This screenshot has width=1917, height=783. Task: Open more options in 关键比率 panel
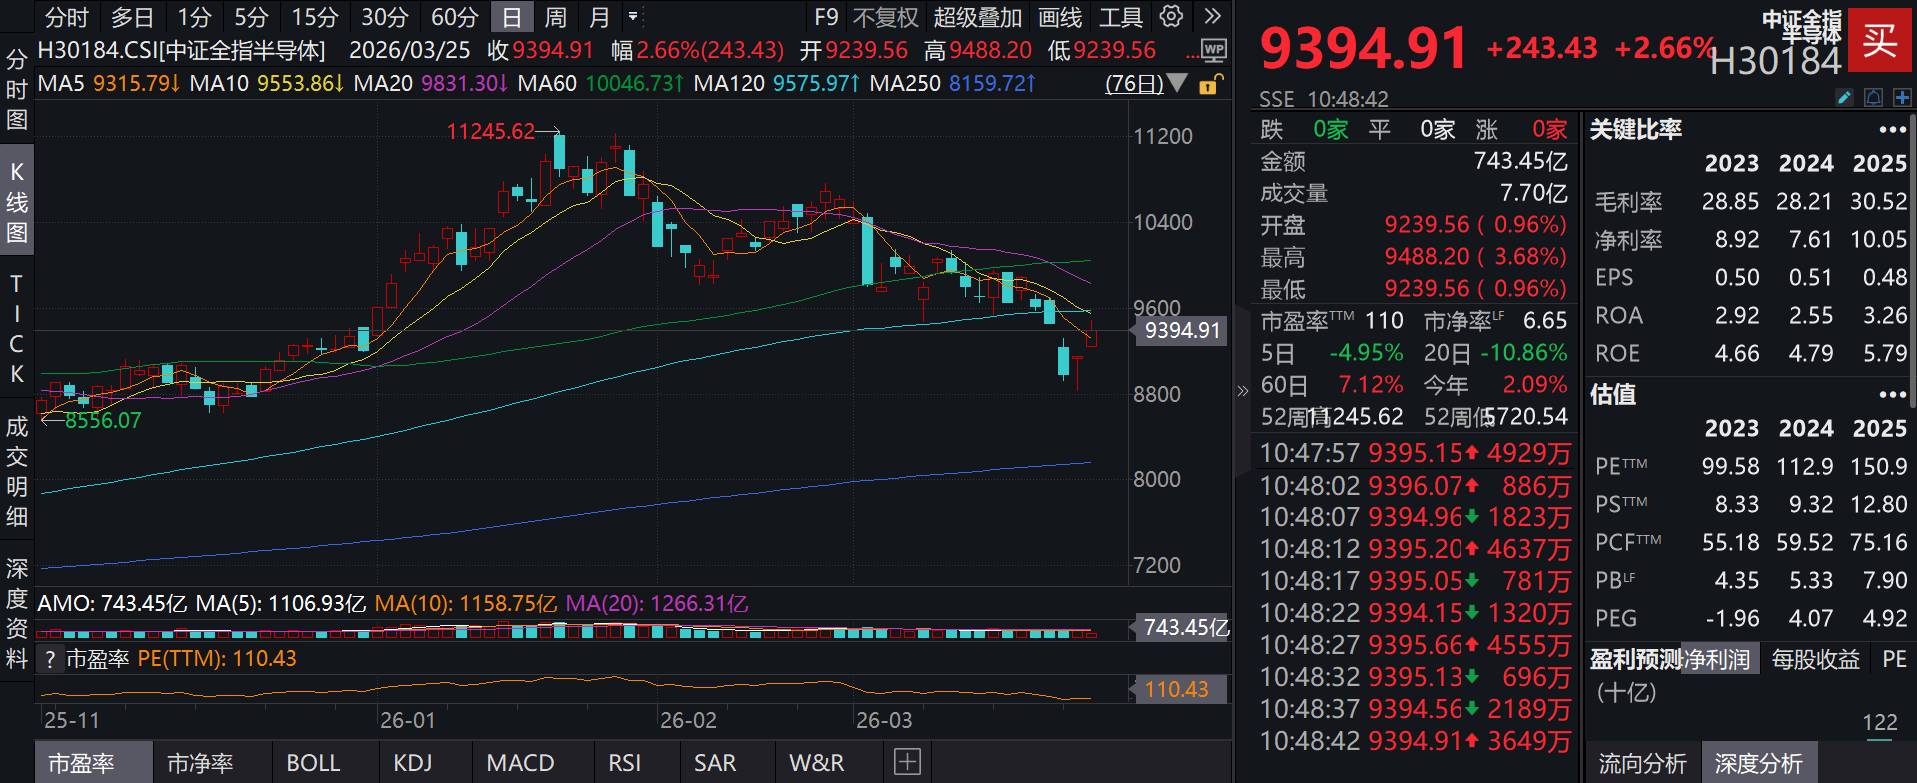pos(1892,130)
